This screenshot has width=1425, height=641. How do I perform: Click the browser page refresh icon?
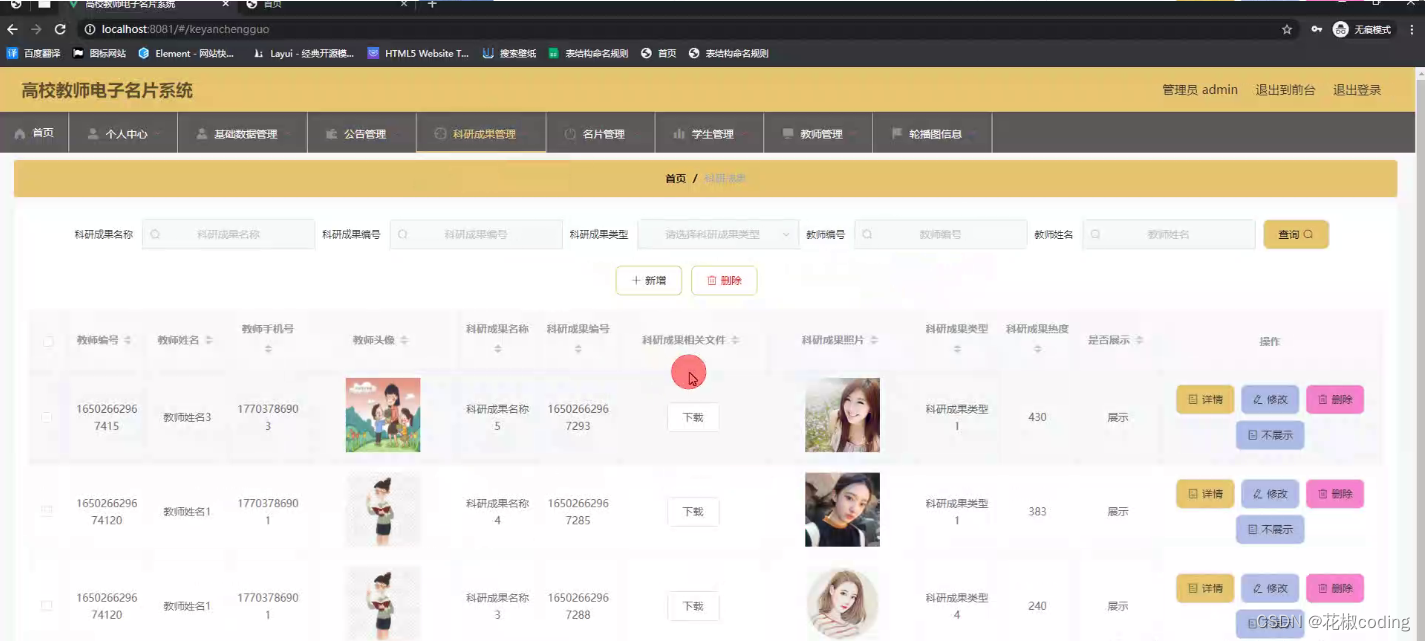point(62,29)
